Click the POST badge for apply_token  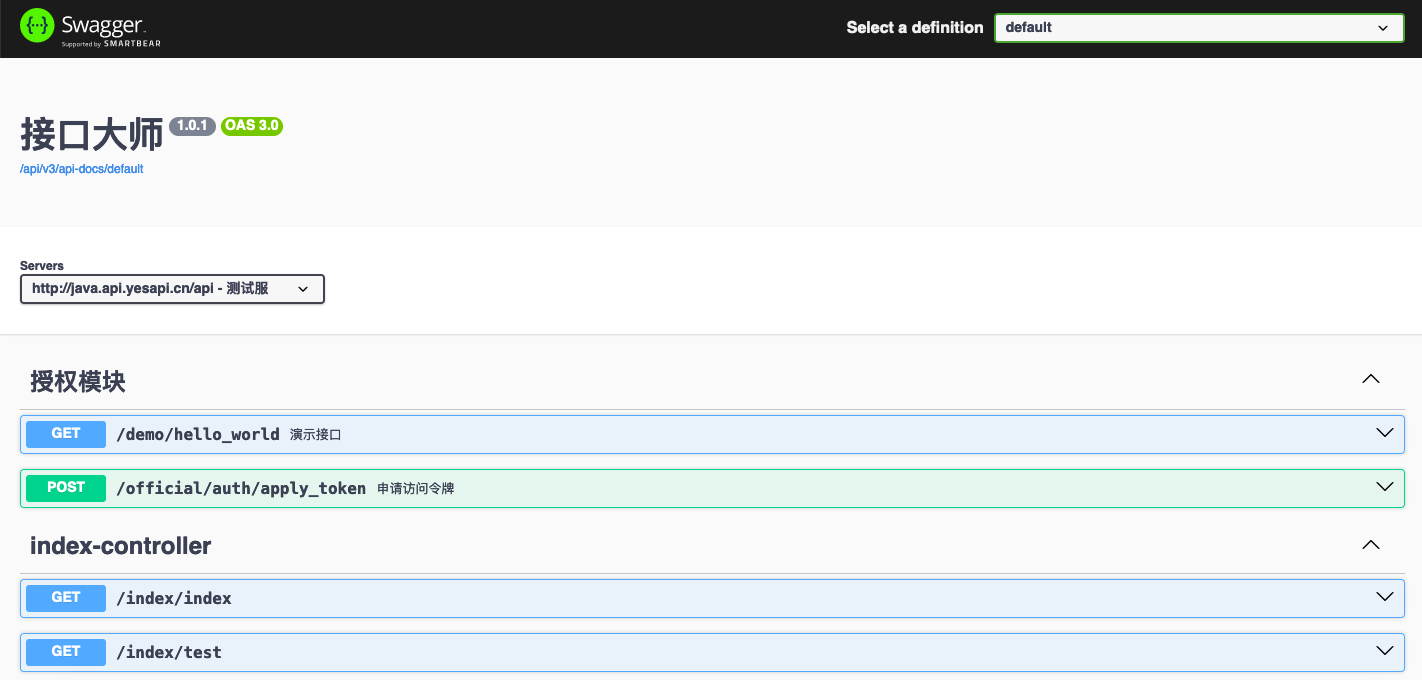(66, 488)
